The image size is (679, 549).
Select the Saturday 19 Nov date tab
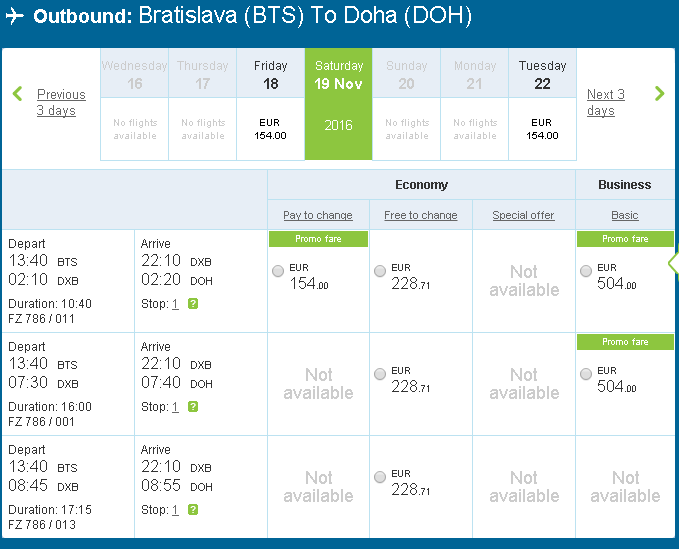click(x=339, y=104)
